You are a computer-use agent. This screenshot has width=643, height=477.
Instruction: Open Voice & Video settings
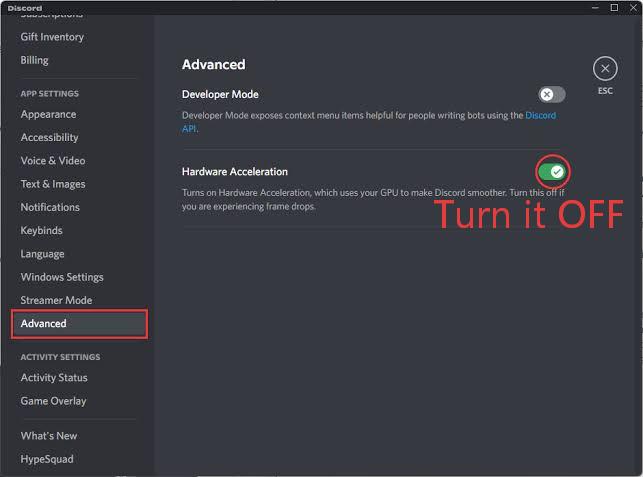pos(53,161)
